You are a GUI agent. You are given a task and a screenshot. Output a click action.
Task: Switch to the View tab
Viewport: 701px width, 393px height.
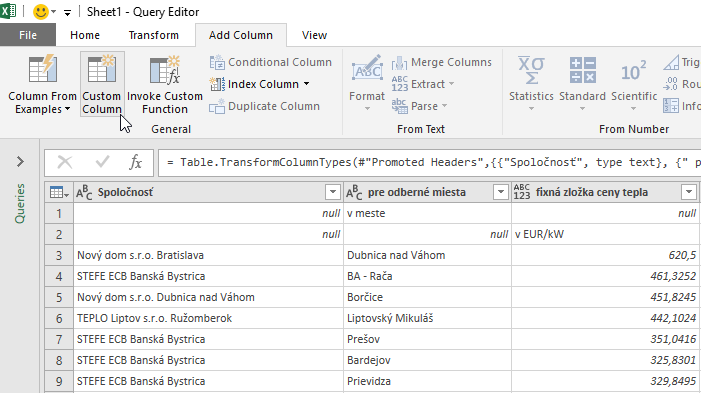[314, 35]
